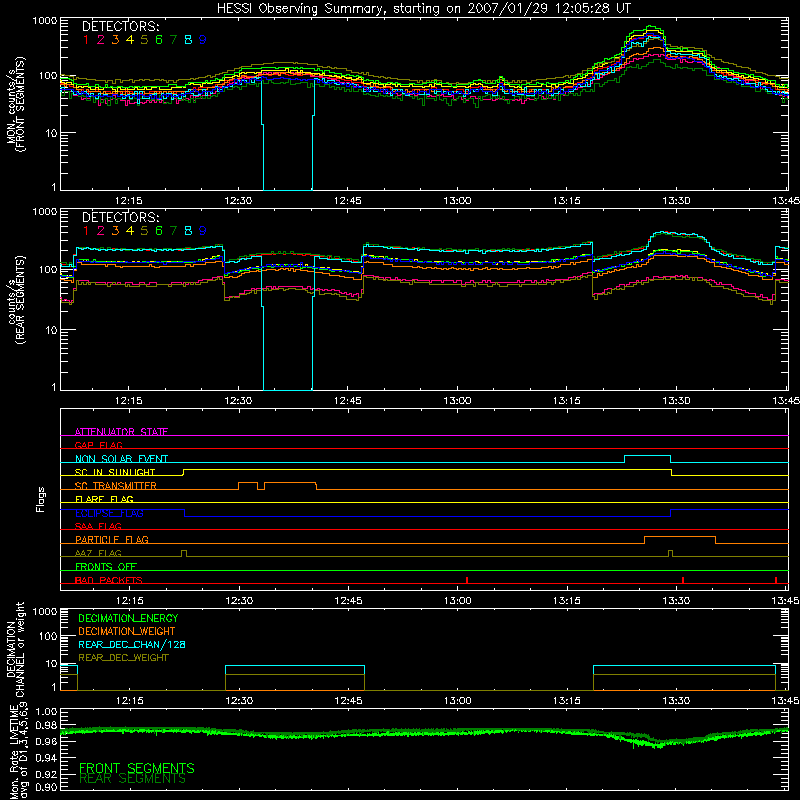Click the FRONTS OFF flag label

tap(106, 566)
